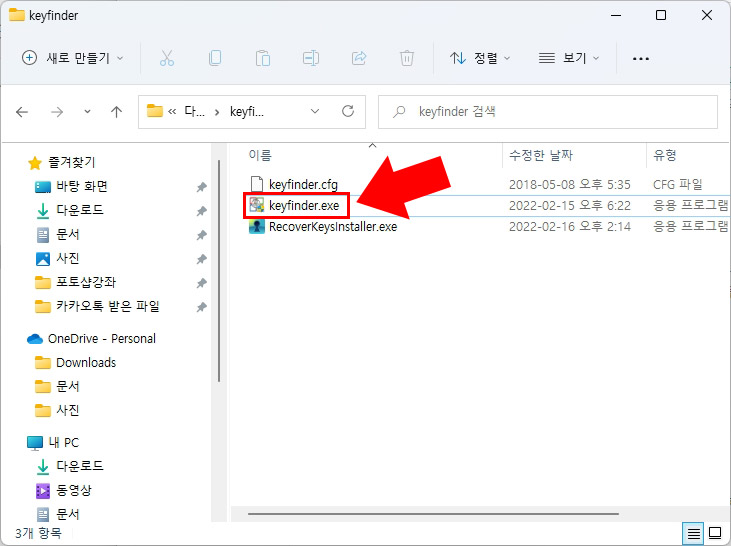Open the 포토샵강좌 folder

(x=86, y=282)
